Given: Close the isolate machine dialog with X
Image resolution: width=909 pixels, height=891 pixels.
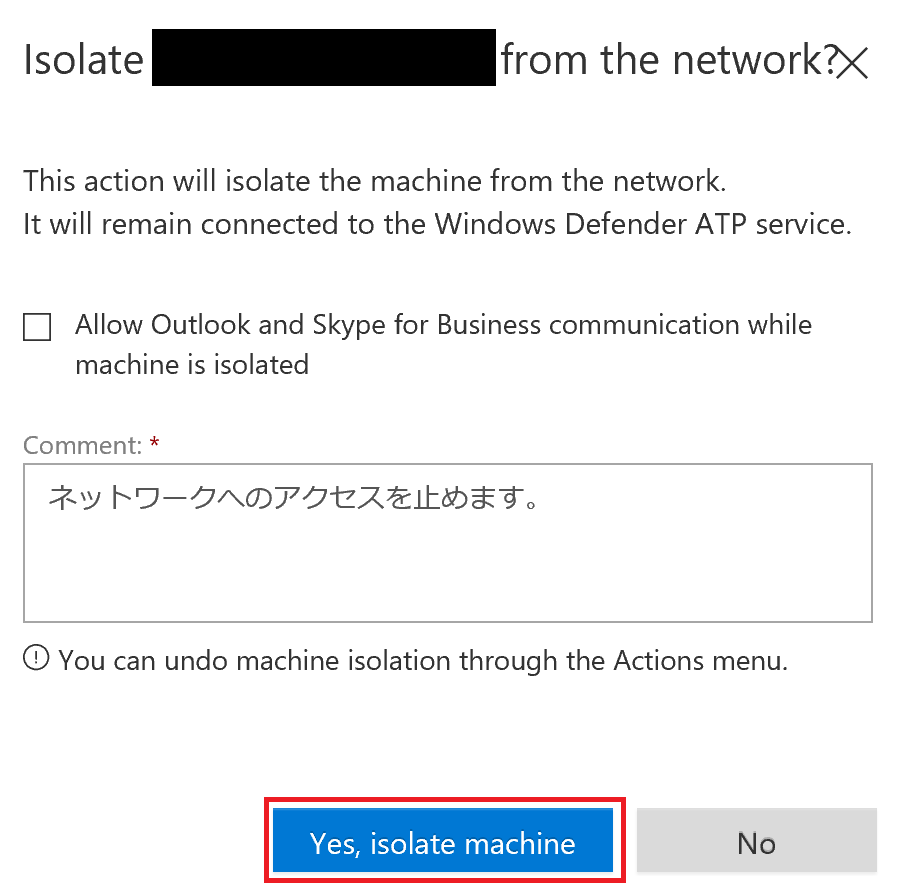Looking at the screenshot, I should [x=852, y=62].
